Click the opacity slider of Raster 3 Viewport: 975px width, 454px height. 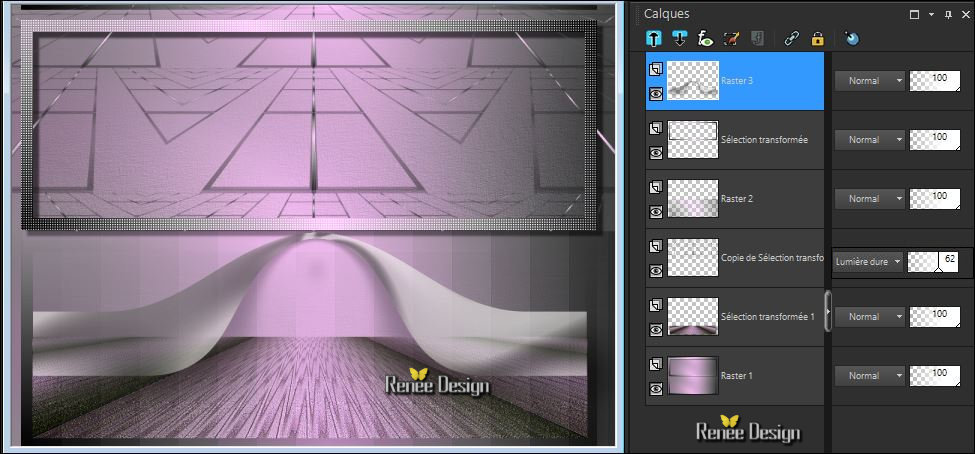pyautogui.click(x=935, y=81)
